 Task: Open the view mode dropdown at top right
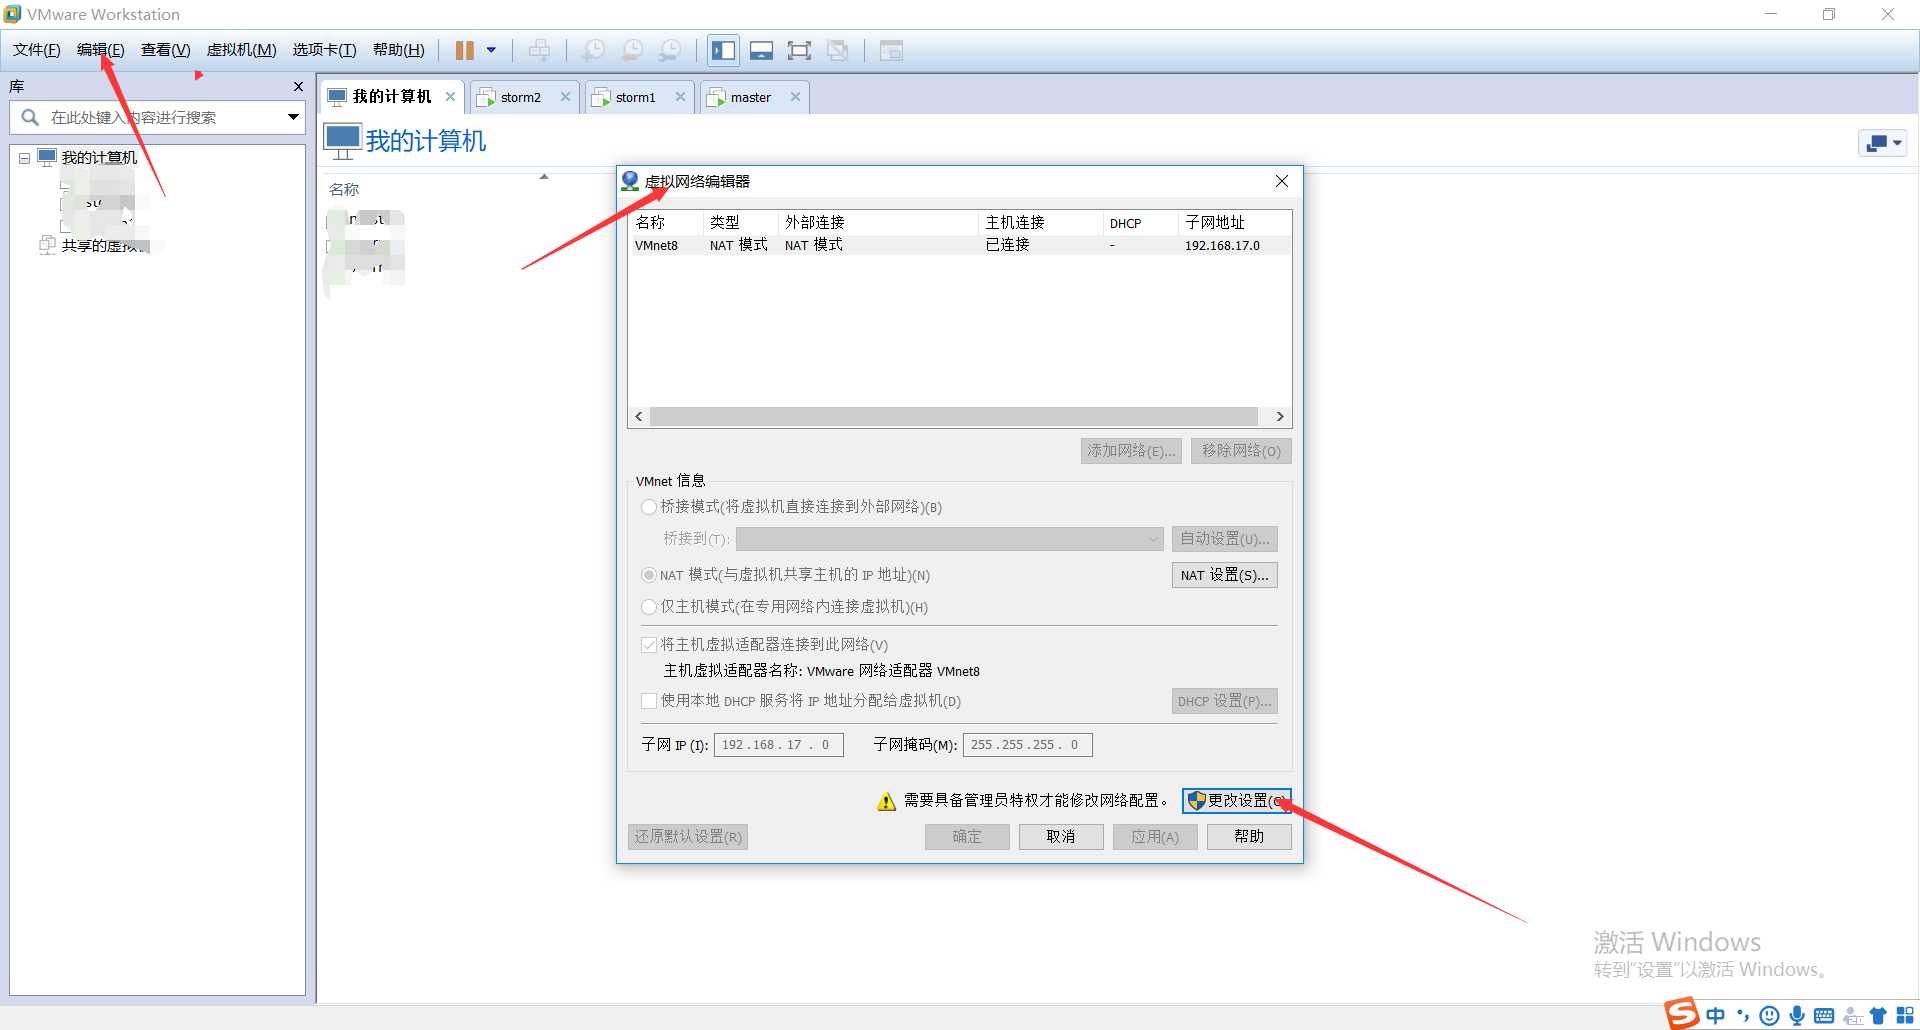coord(1883,143)
